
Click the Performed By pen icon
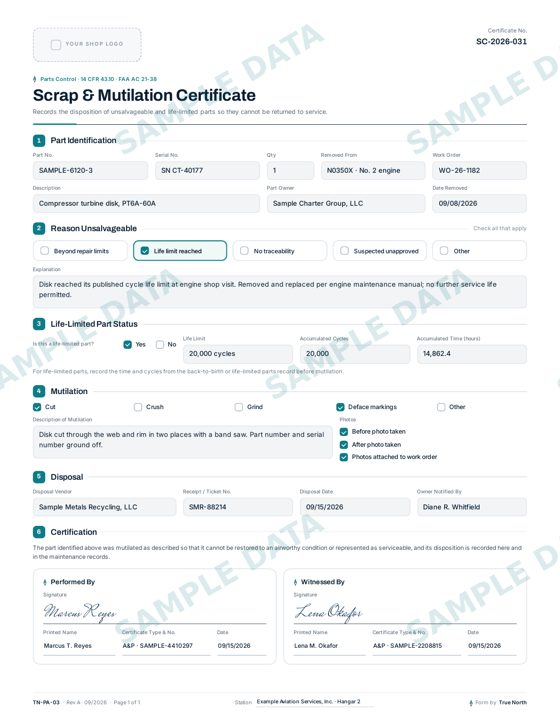45,582
